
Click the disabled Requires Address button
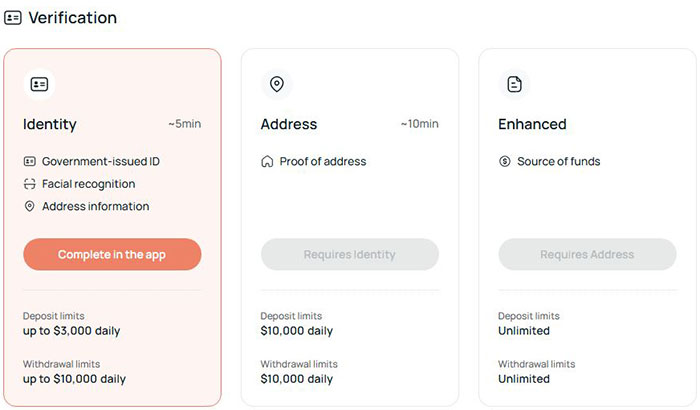pyautogui.click(x=587, y=254)
